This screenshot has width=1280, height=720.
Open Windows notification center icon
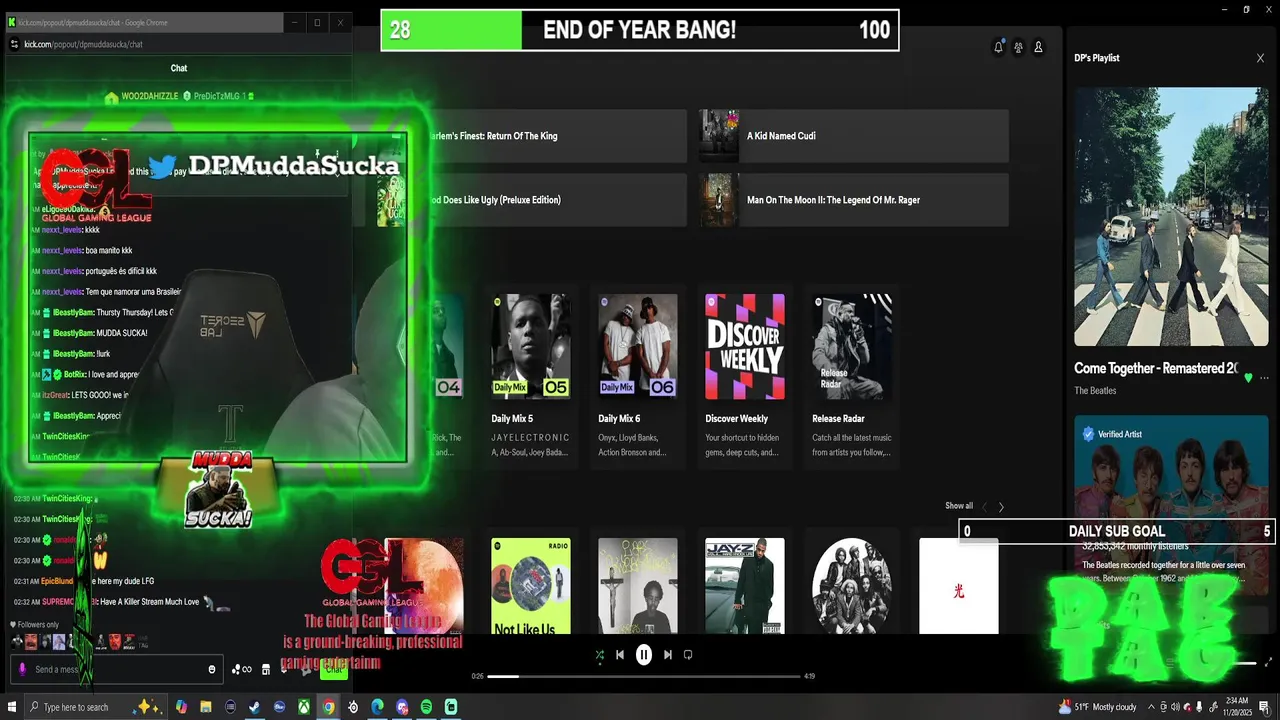click(1264, 707)
